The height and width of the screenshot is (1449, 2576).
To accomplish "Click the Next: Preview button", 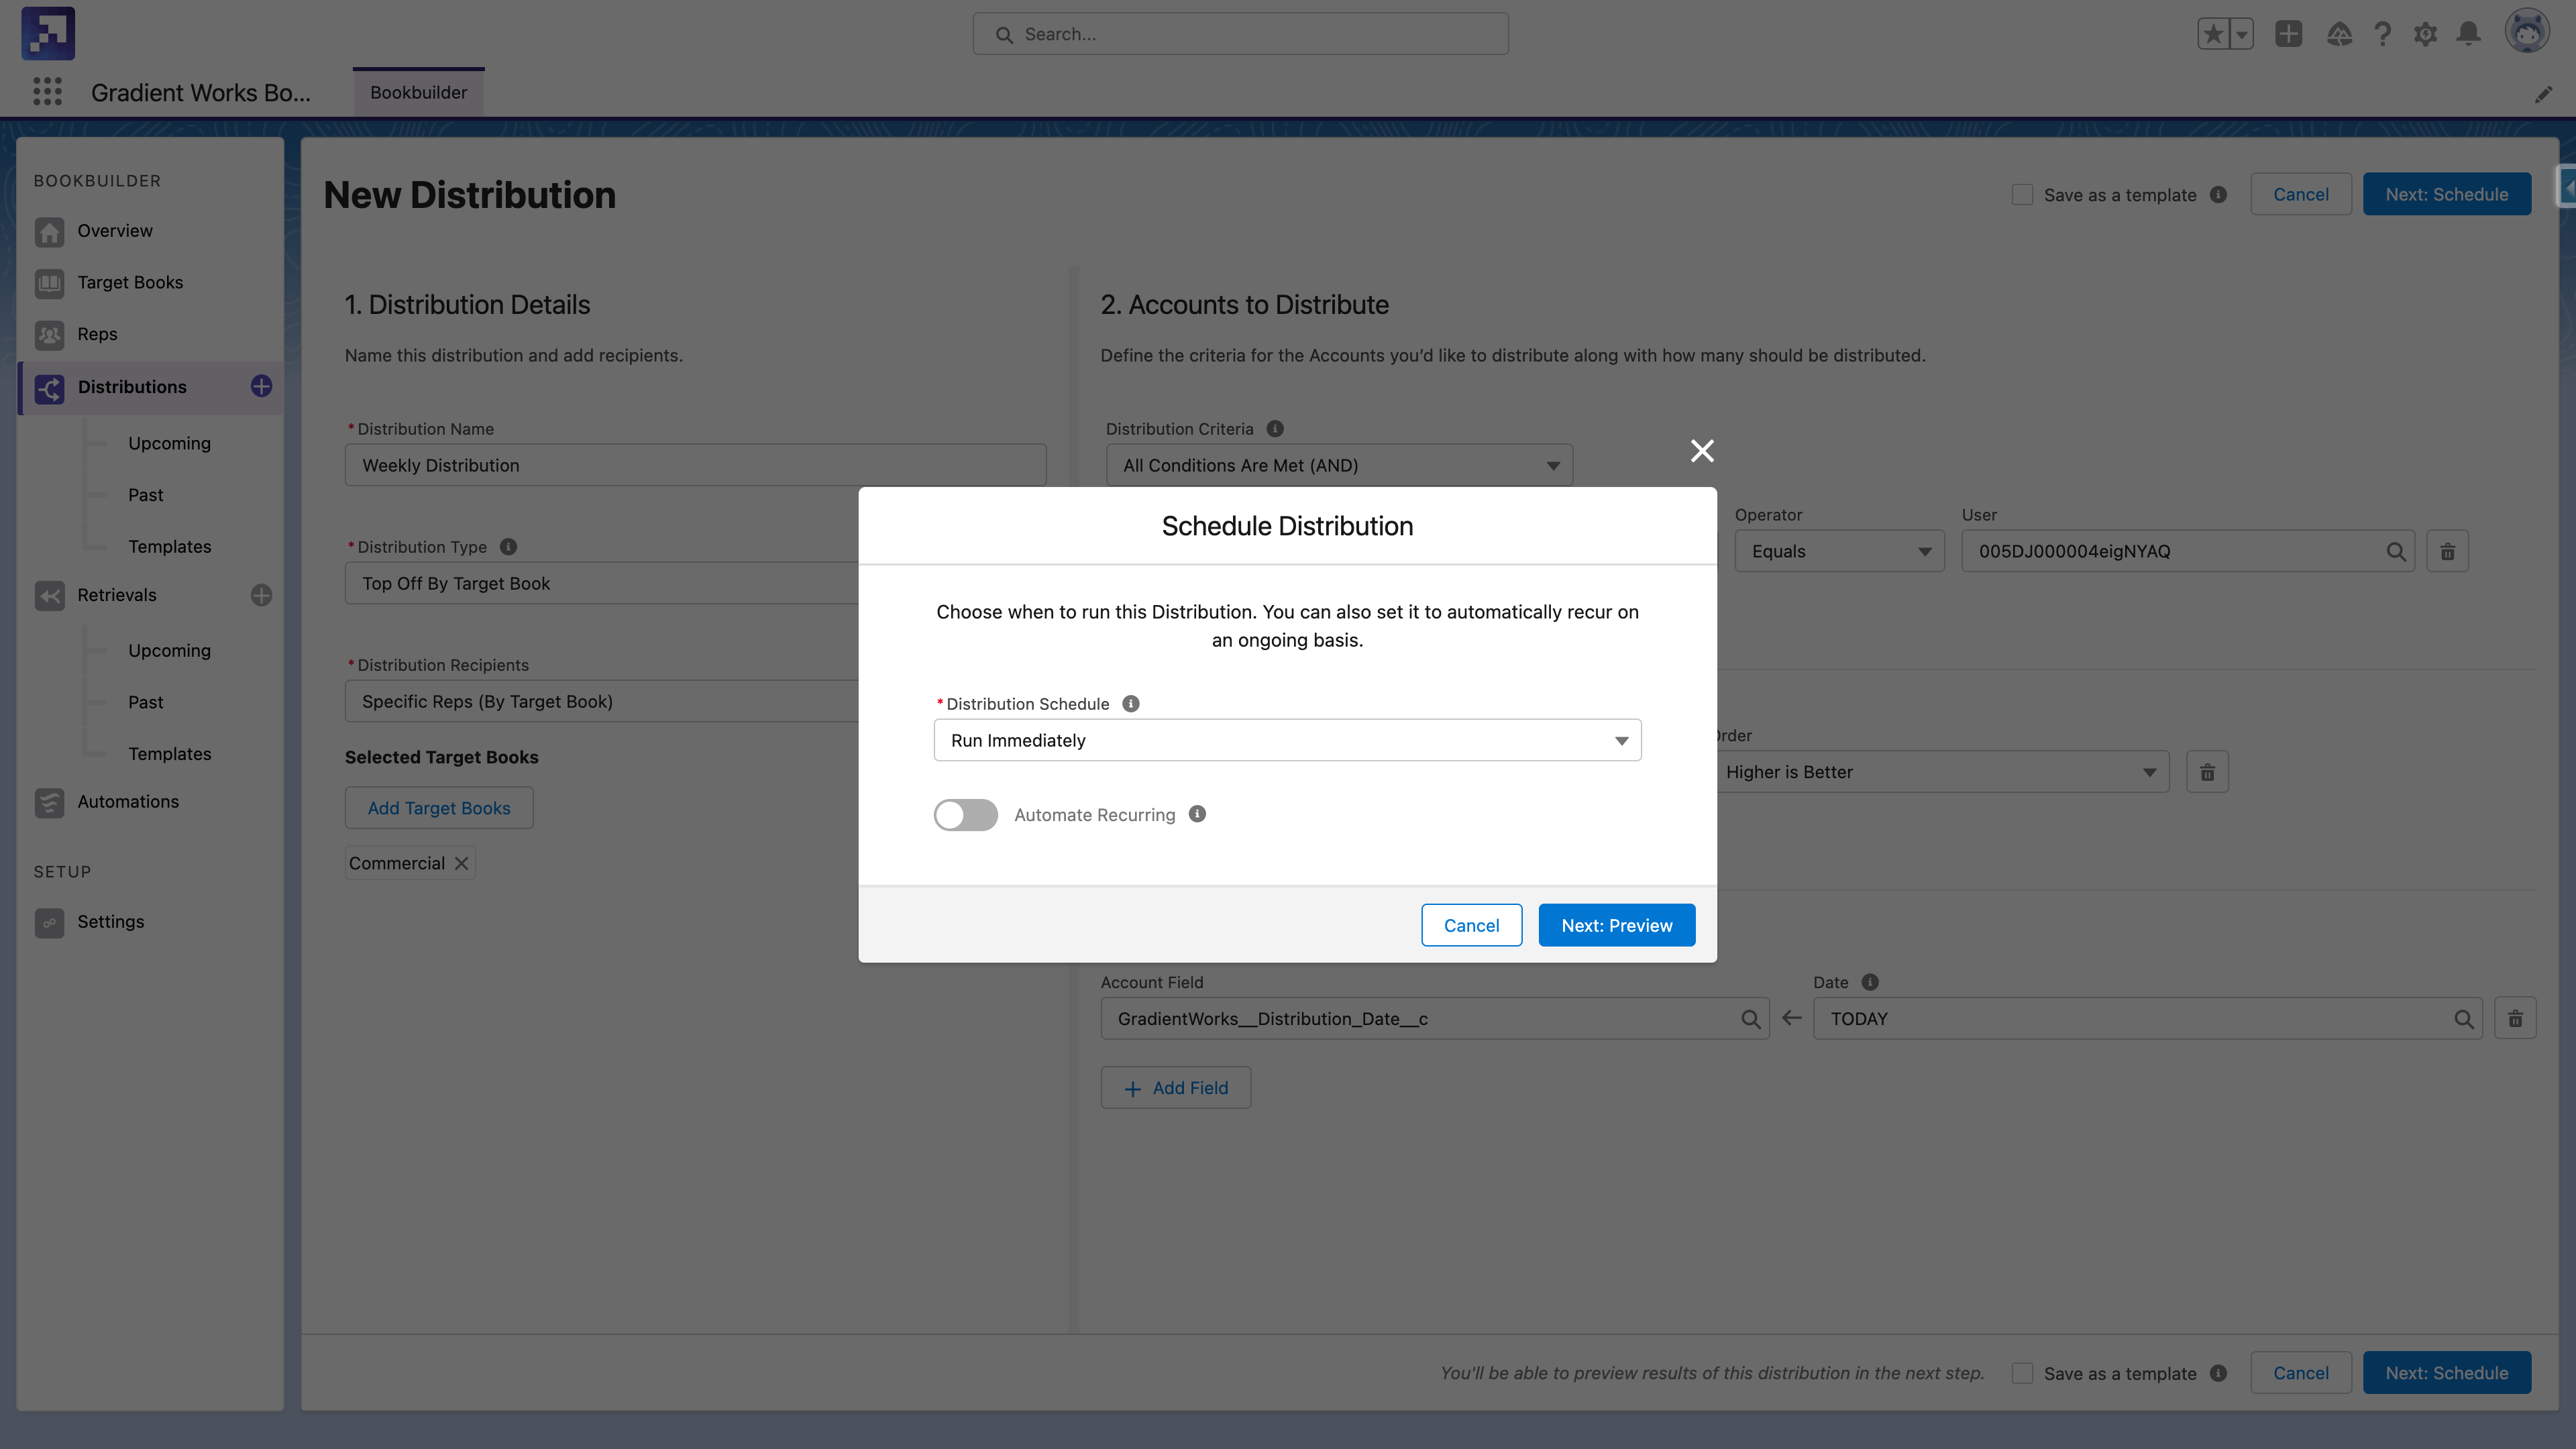I will pos(1616,925).
